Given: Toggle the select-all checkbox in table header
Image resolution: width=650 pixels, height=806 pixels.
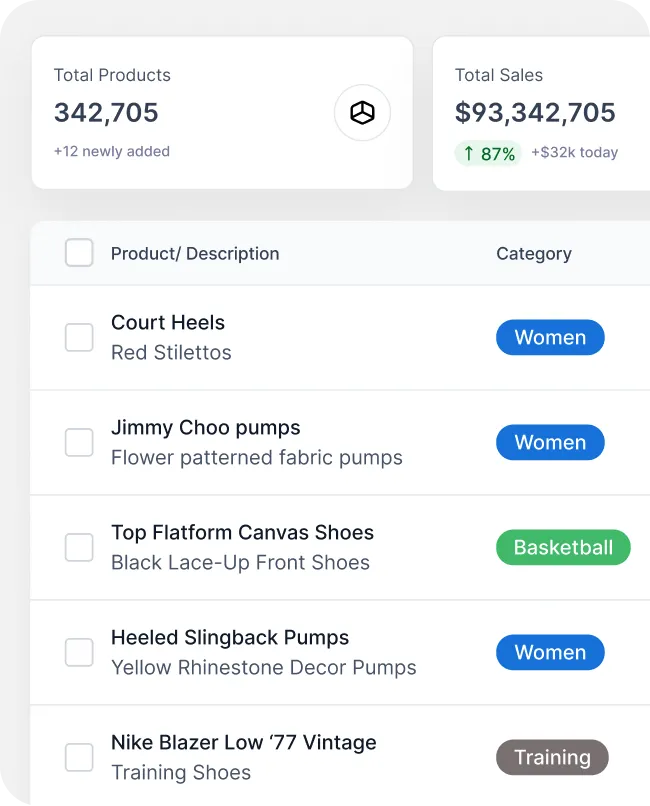Looking at the screenshot, I should point(79,253).
